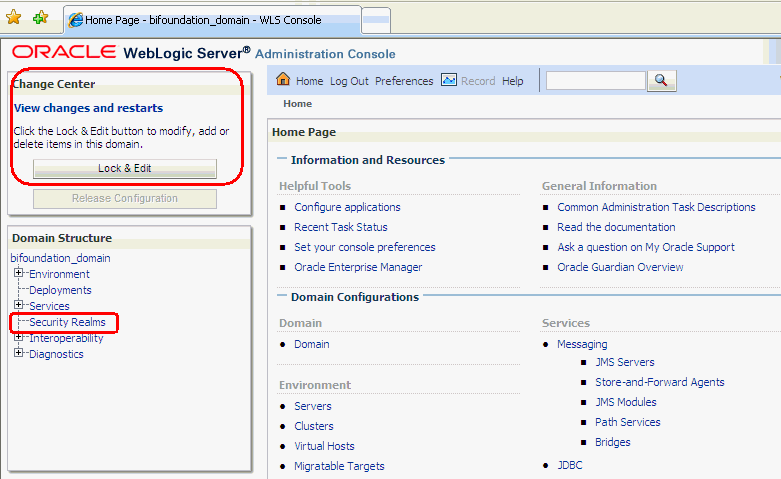The height and width of the screenshot is (479, 781).
Task: Click the Favorites star icon
Action: (x=13, y=17)
